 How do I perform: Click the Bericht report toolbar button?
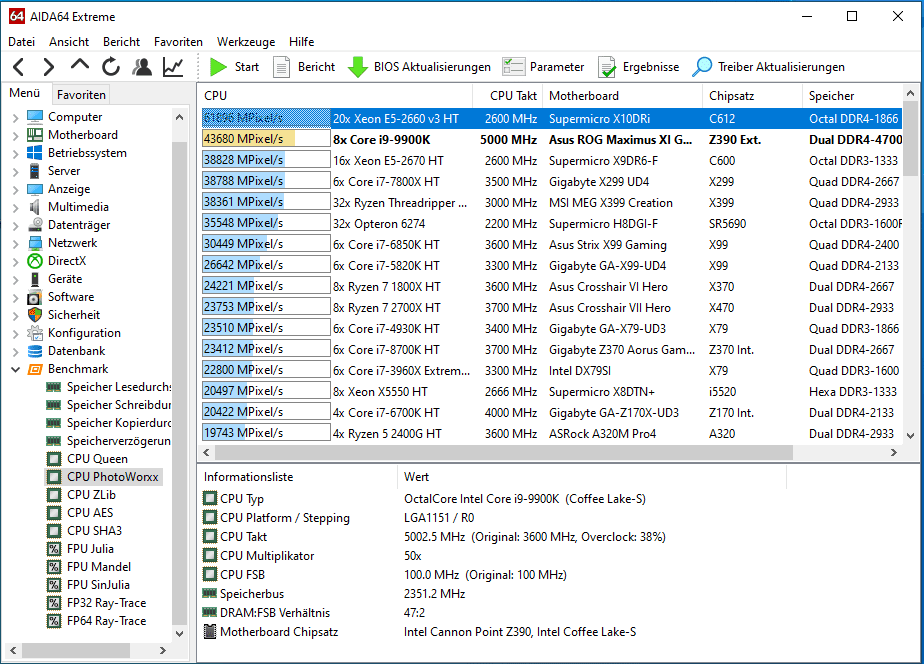point(304,67)
